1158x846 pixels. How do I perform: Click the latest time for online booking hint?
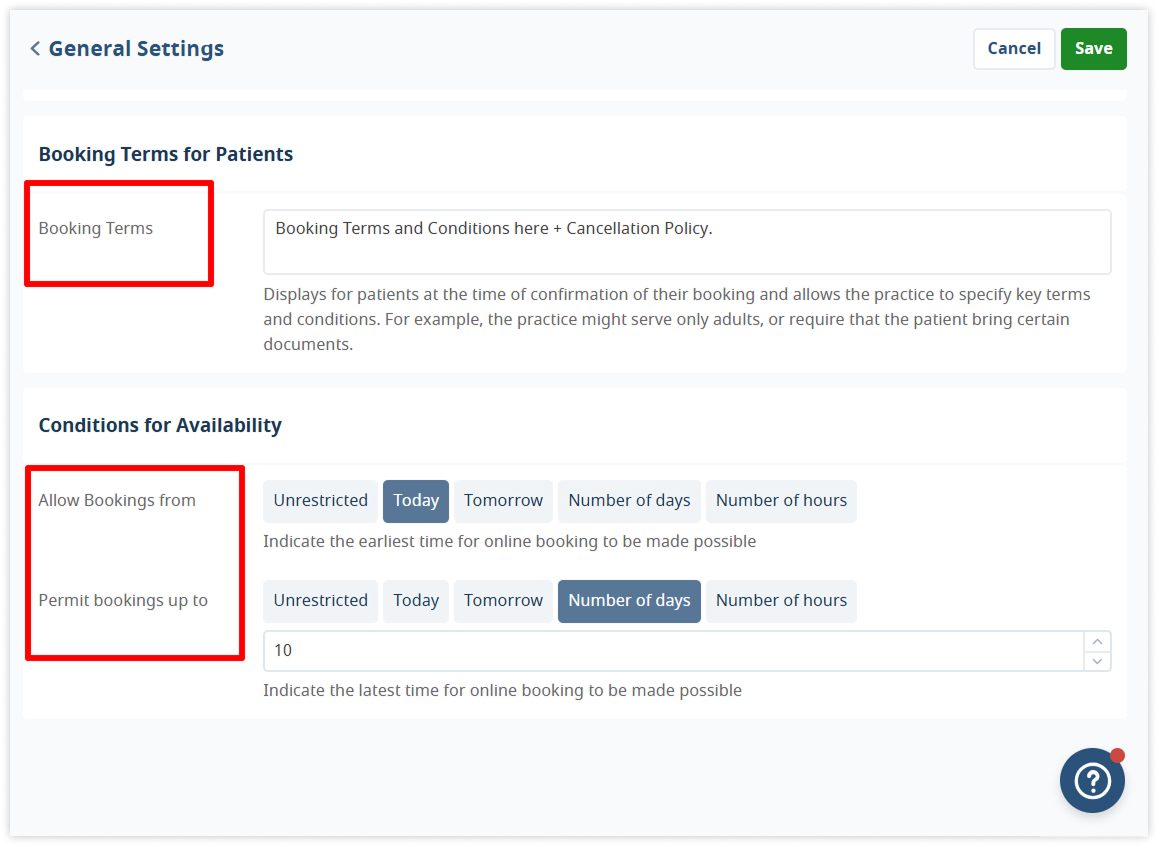point(502,690)
